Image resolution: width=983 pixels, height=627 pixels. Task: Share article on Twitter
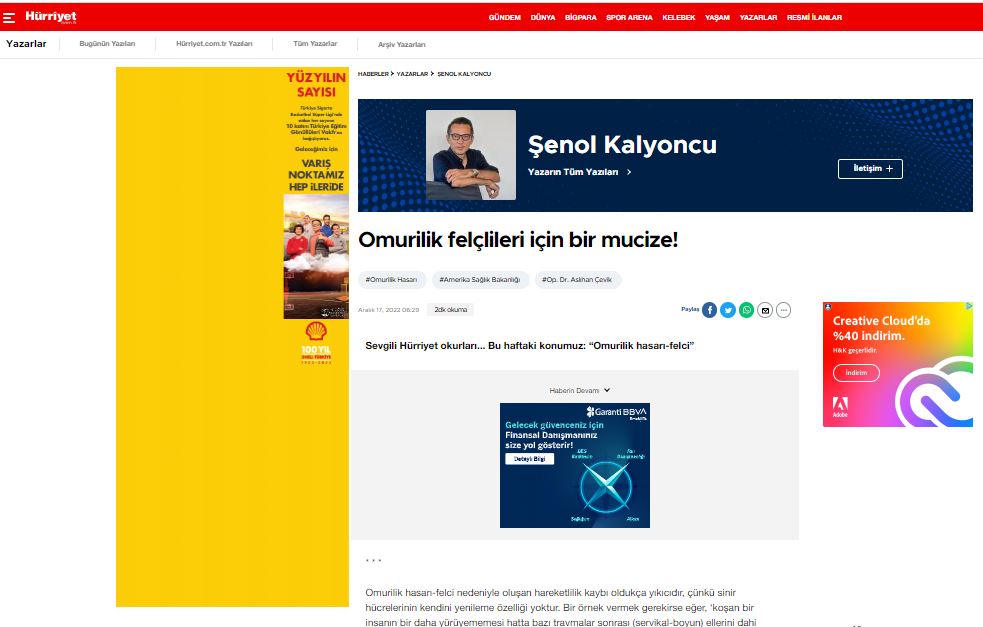[x=728, y=310]
